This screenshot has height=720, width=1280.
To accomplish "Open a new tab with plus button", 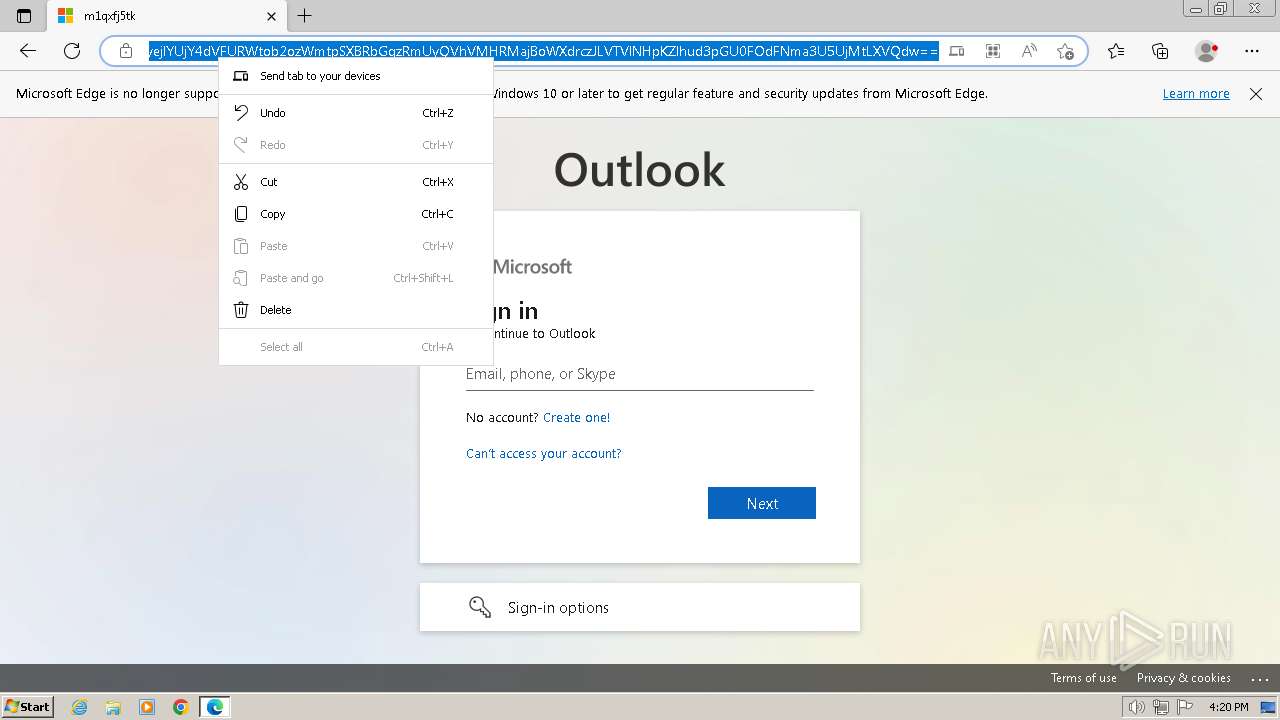I will click(305, 16).
